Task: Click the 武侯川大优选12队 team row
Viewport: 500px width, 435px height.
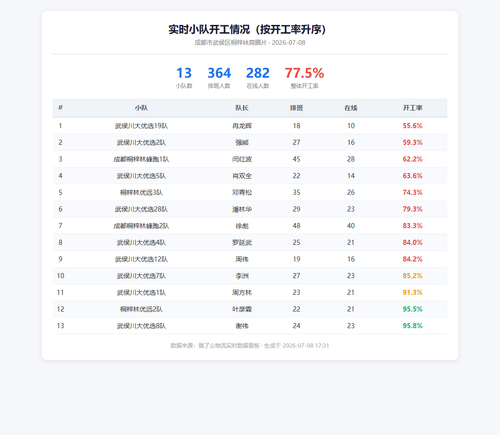Action: (x=250, y=259)
